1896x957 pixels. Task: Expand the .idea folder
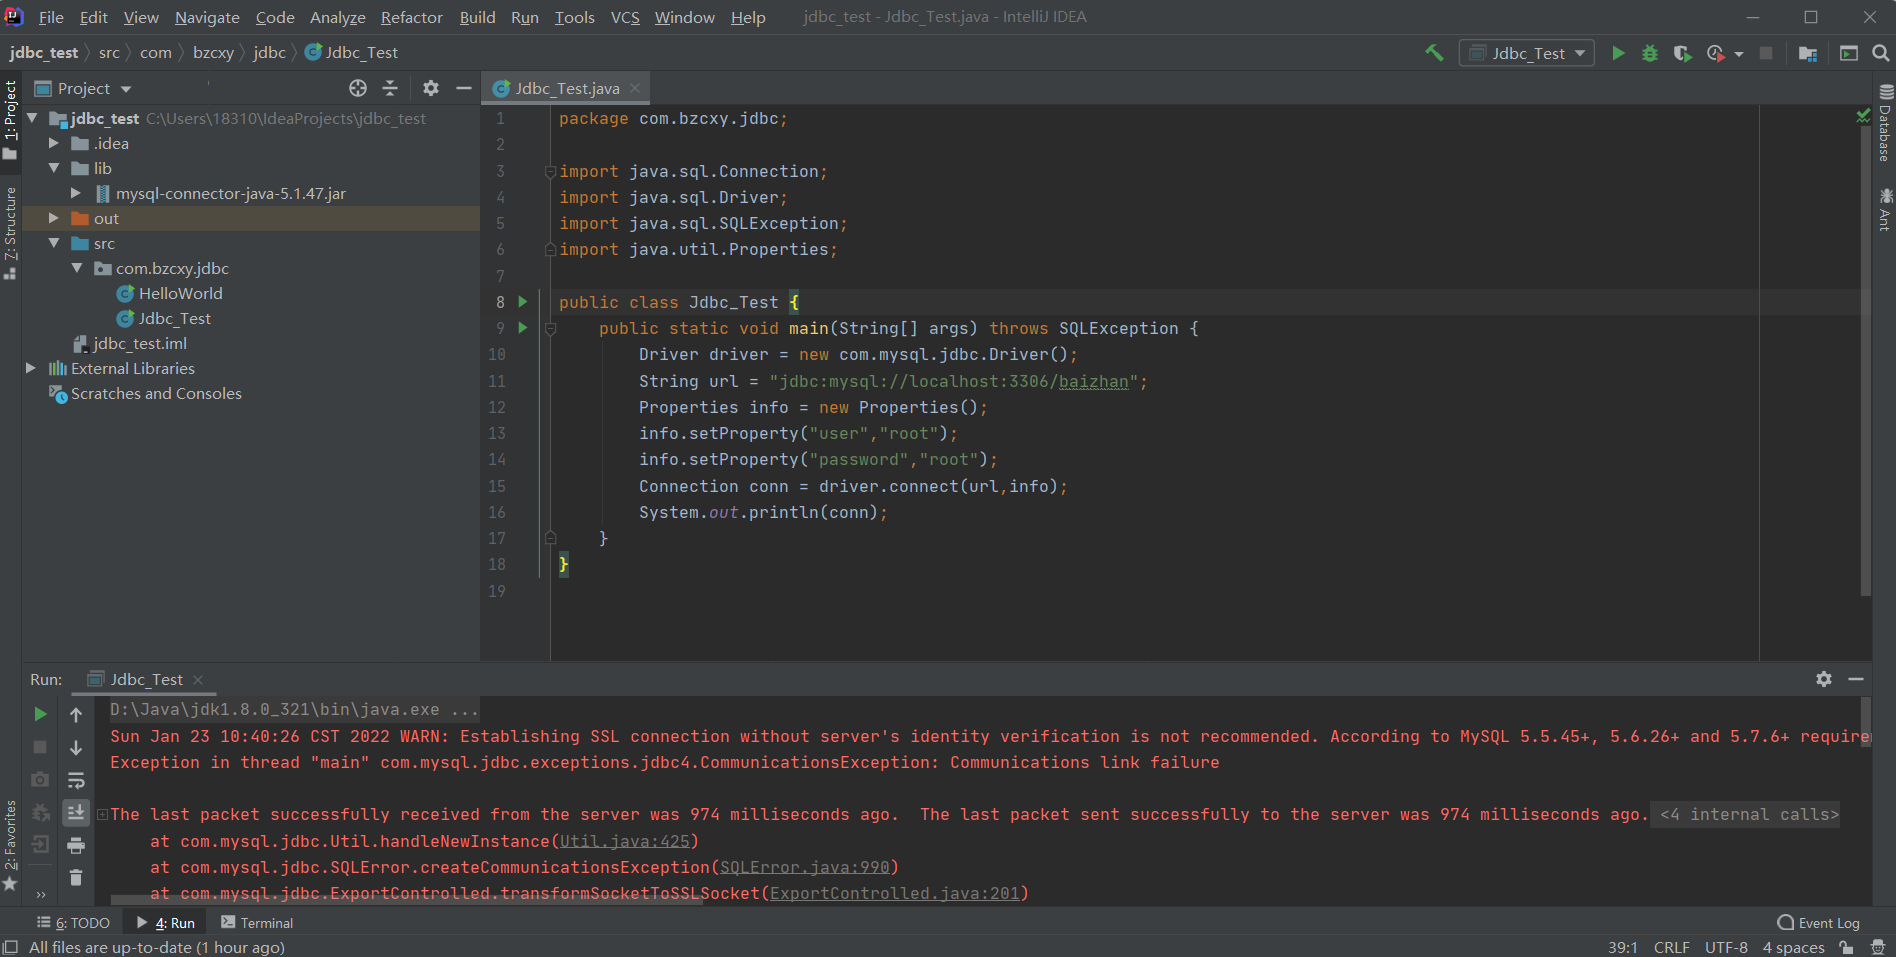(54, 143)
